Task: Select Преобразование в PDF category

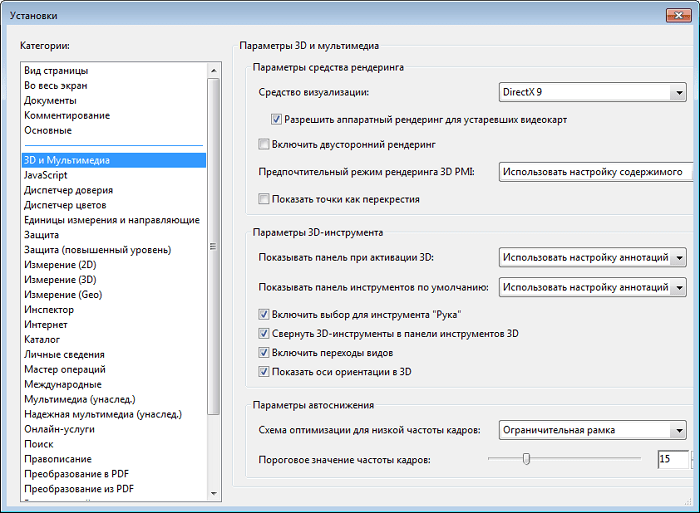Action: [x=114, y=474]
